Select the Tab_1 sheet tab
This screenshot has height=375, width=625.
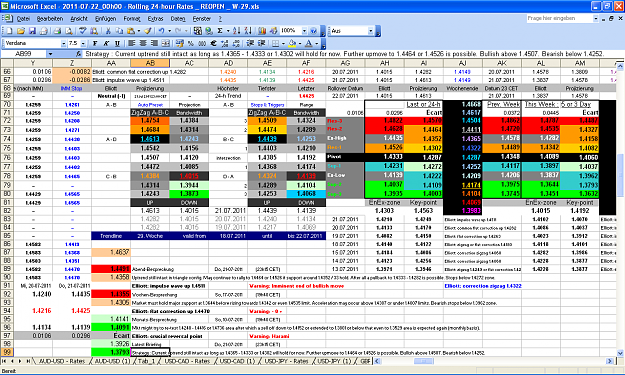[146, 361]
